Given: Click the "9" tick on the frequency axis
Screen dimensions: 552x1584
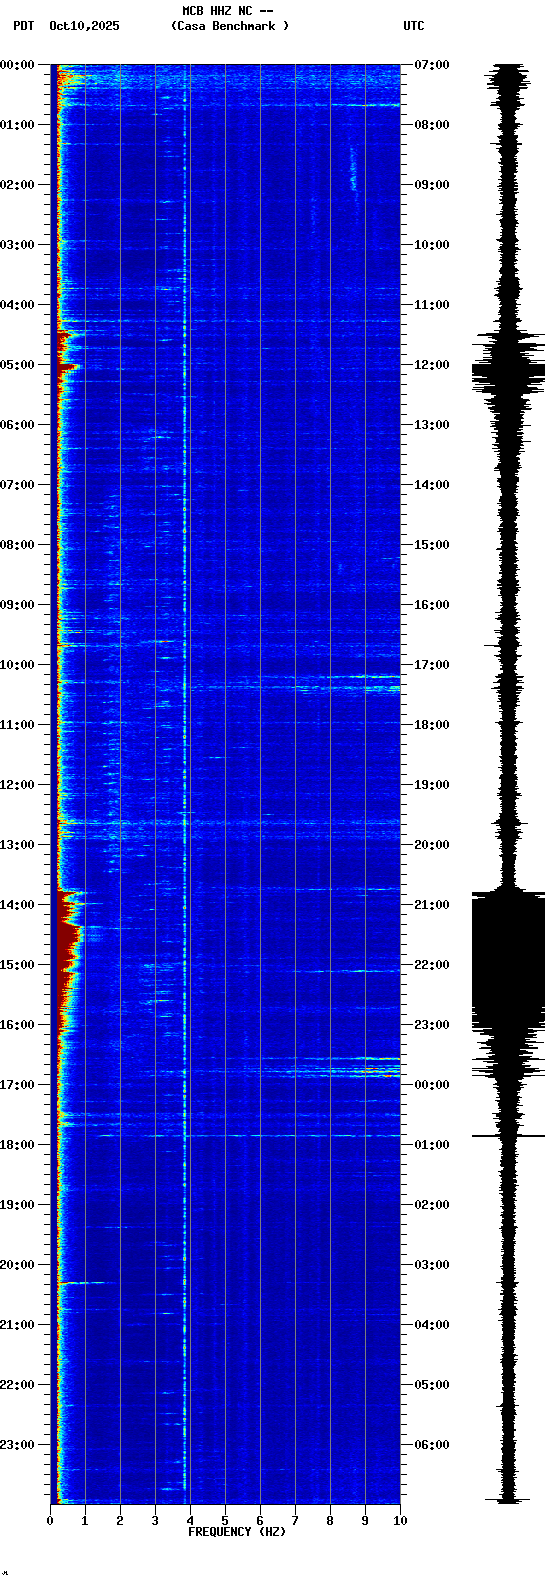Looking at the screenshot, I should pyautogui.click(x=365, y=1521).
